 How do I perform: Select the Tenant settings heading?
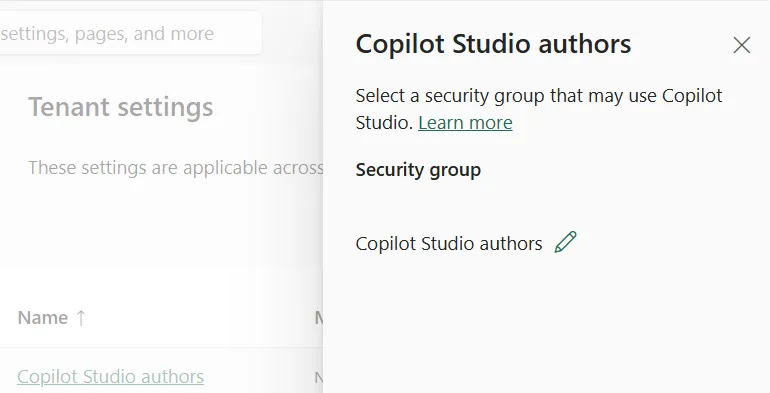[121, 107]
